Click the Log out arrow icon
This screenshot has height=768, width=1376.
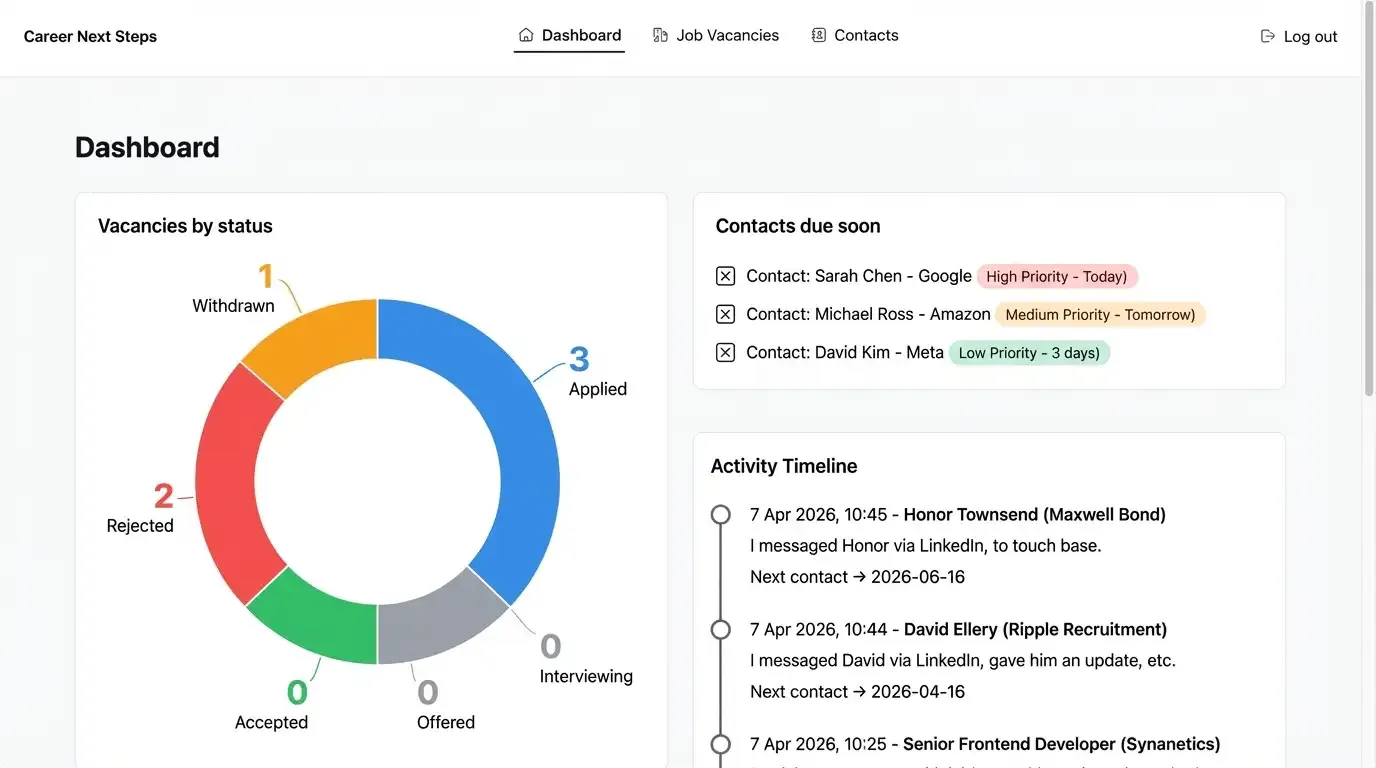(1268, 37)
